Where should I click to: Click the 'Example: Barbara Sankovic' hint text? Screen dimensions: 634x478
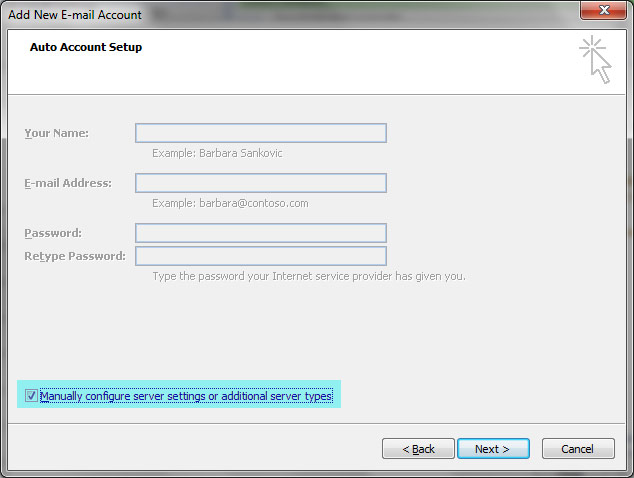[218, 153]
